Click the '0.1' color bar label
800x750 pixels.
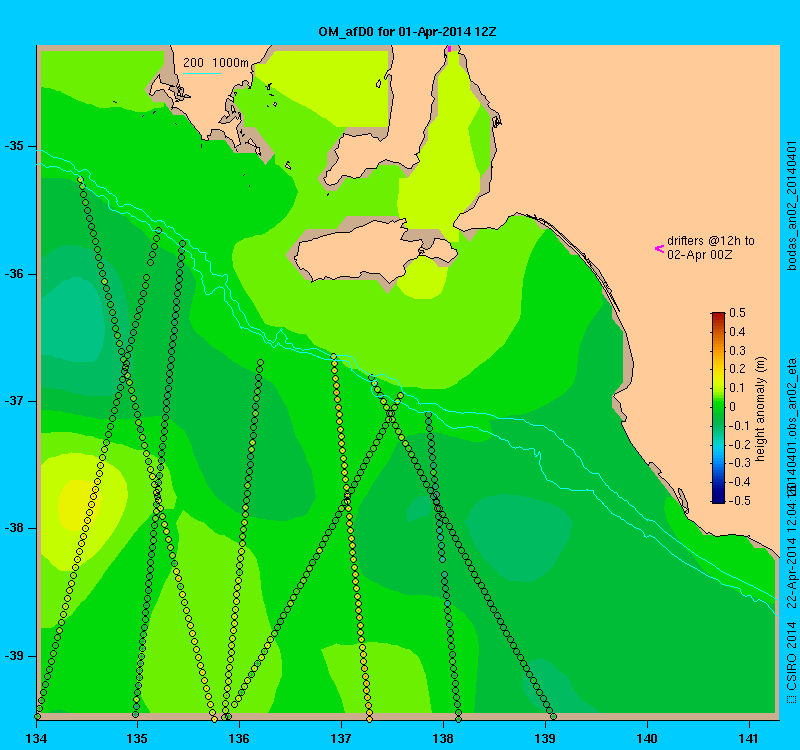[x=737, y=388]
